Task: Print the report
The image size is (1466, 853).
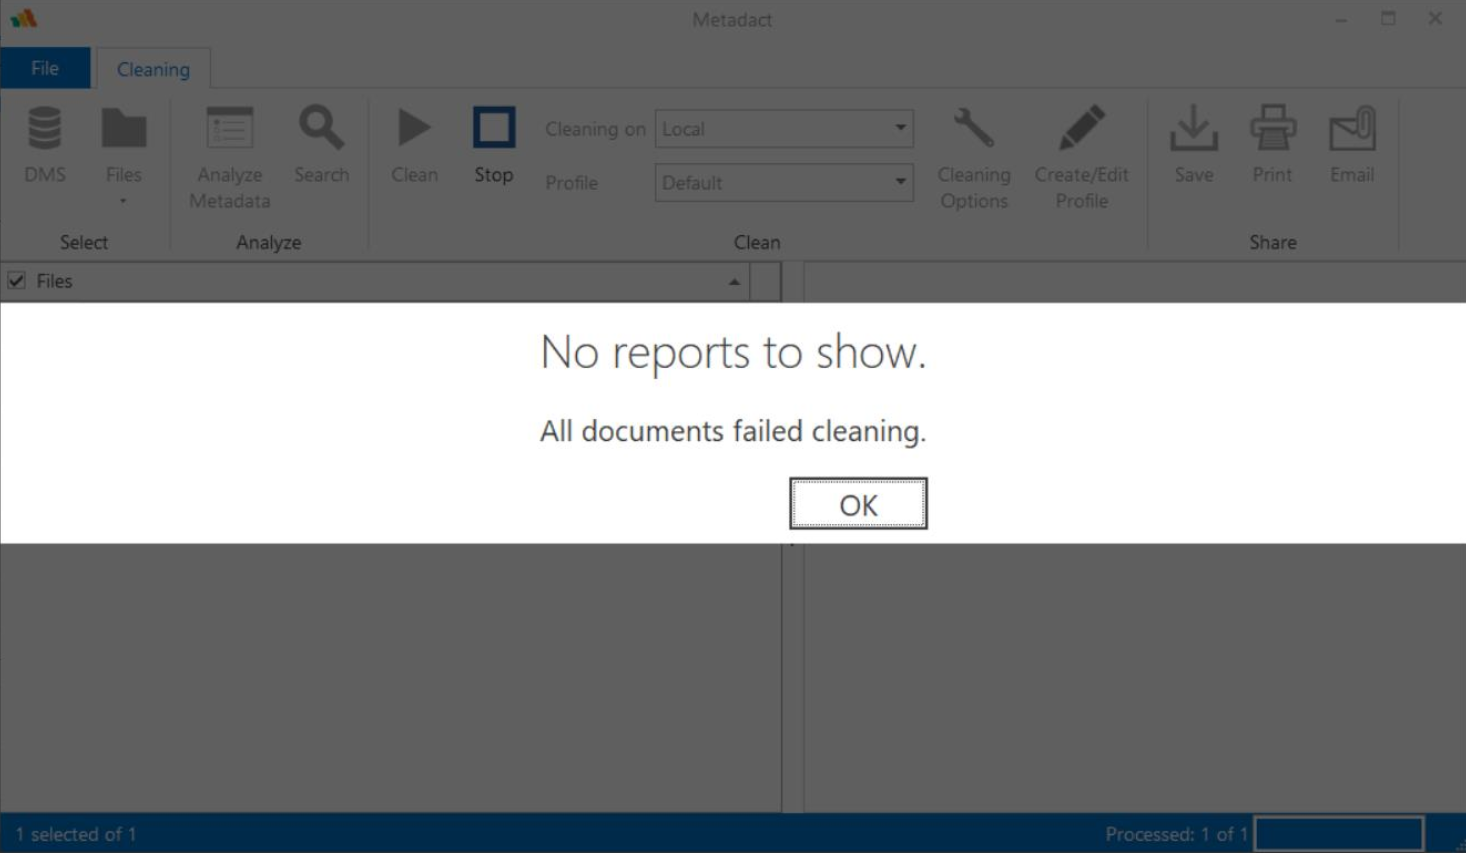Action: 1273,145
